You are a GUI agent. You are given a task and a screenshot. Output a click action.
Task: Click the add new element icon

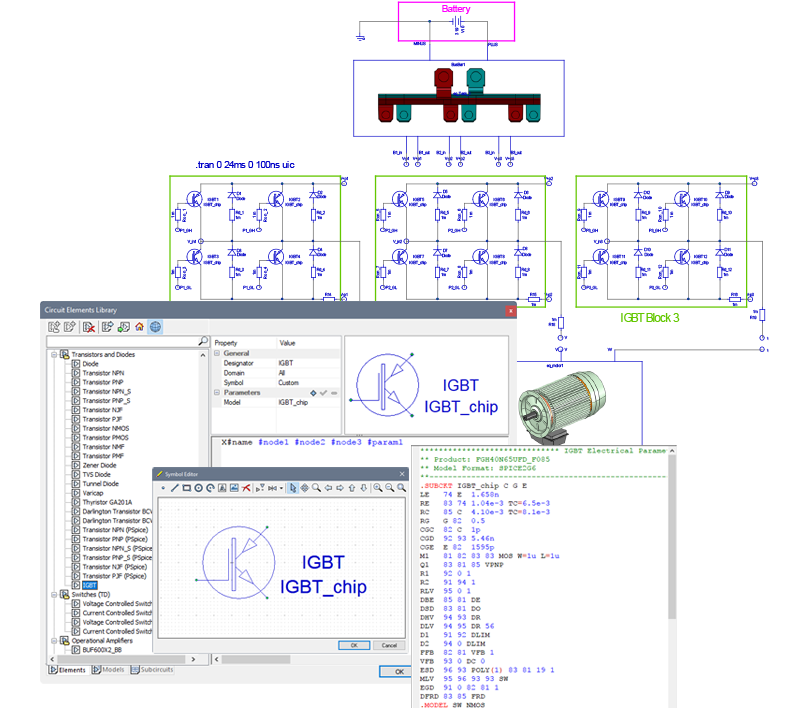[x=69, y=327]
